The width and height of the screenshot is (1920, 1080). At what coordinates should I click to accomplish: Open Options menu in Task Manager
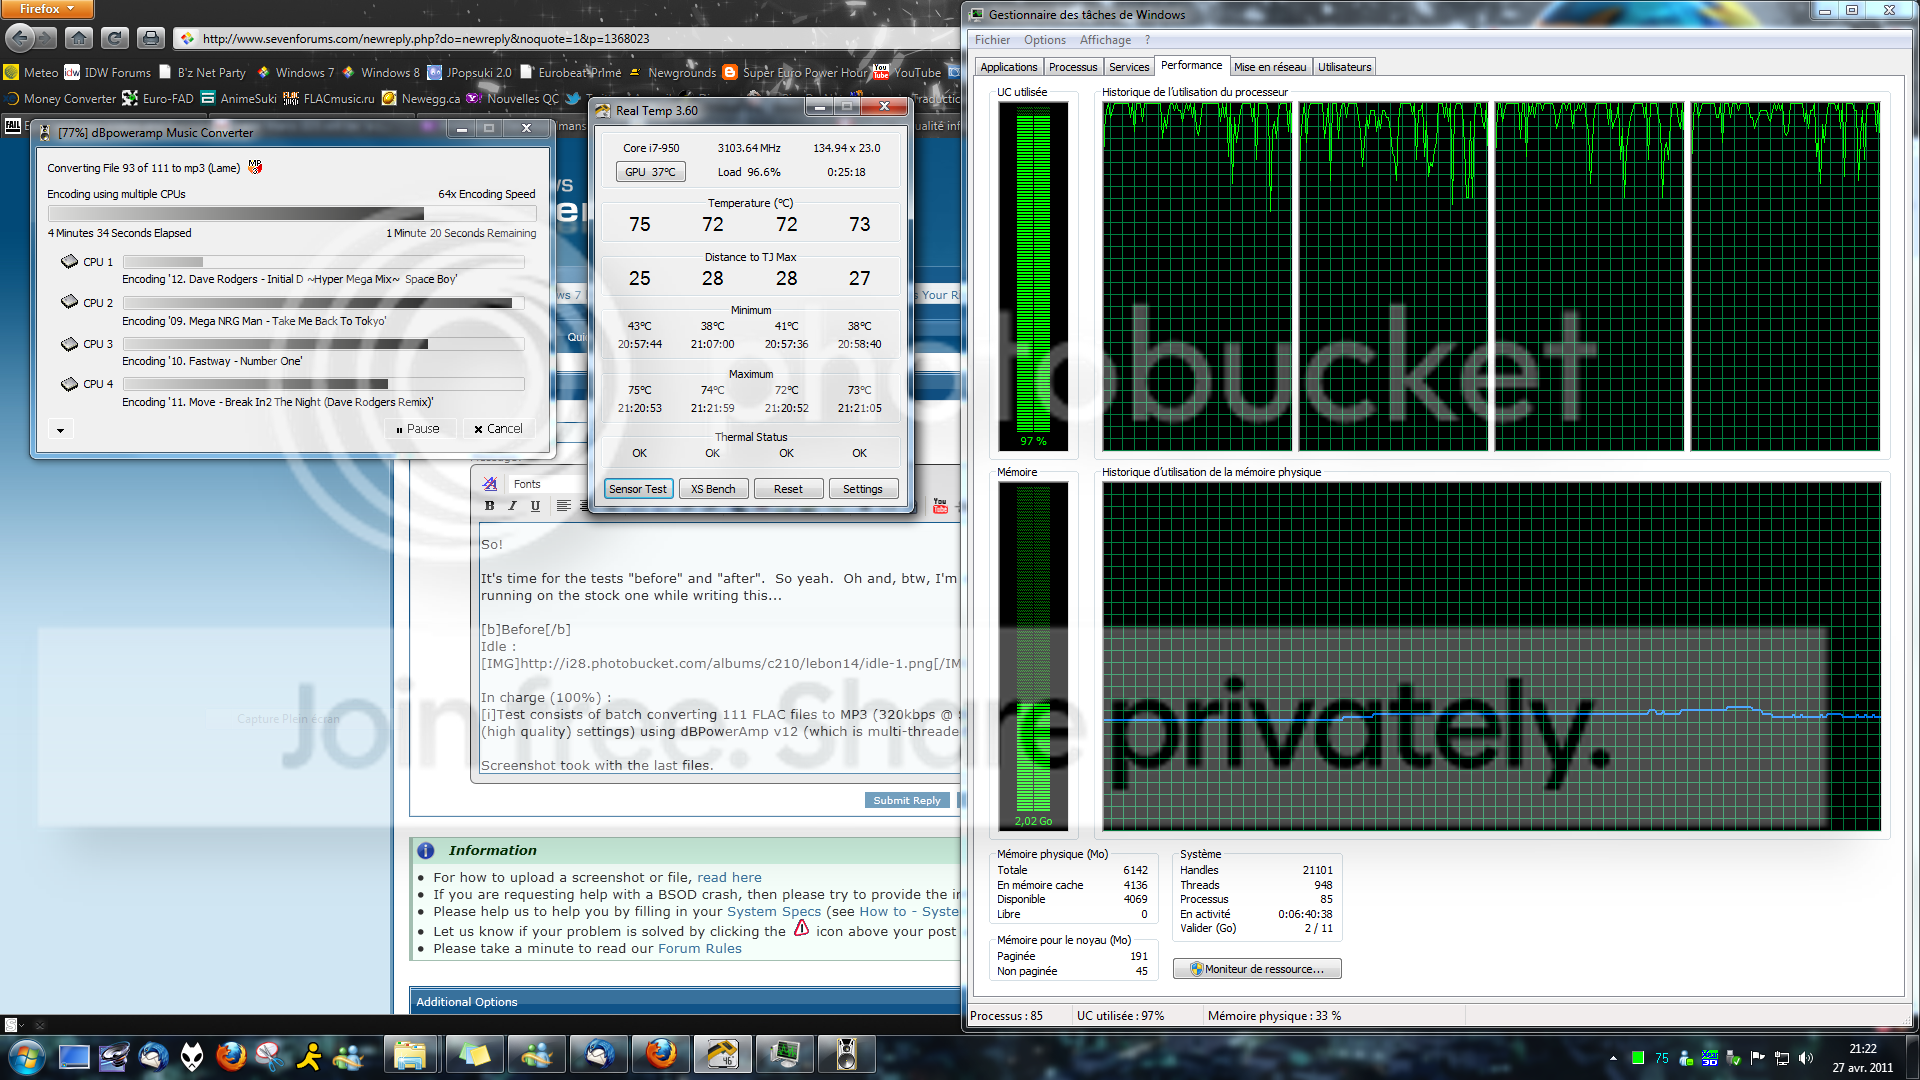1045,40
